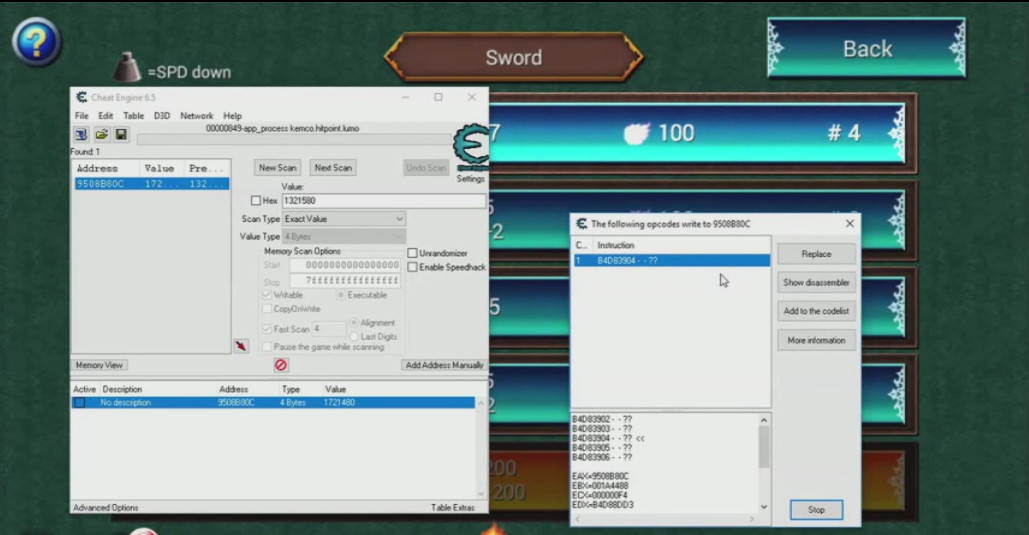Click the open process icon in Cheat Engine toolbar
This screenshot has height=535, width=1029.
tap(81, 135)
